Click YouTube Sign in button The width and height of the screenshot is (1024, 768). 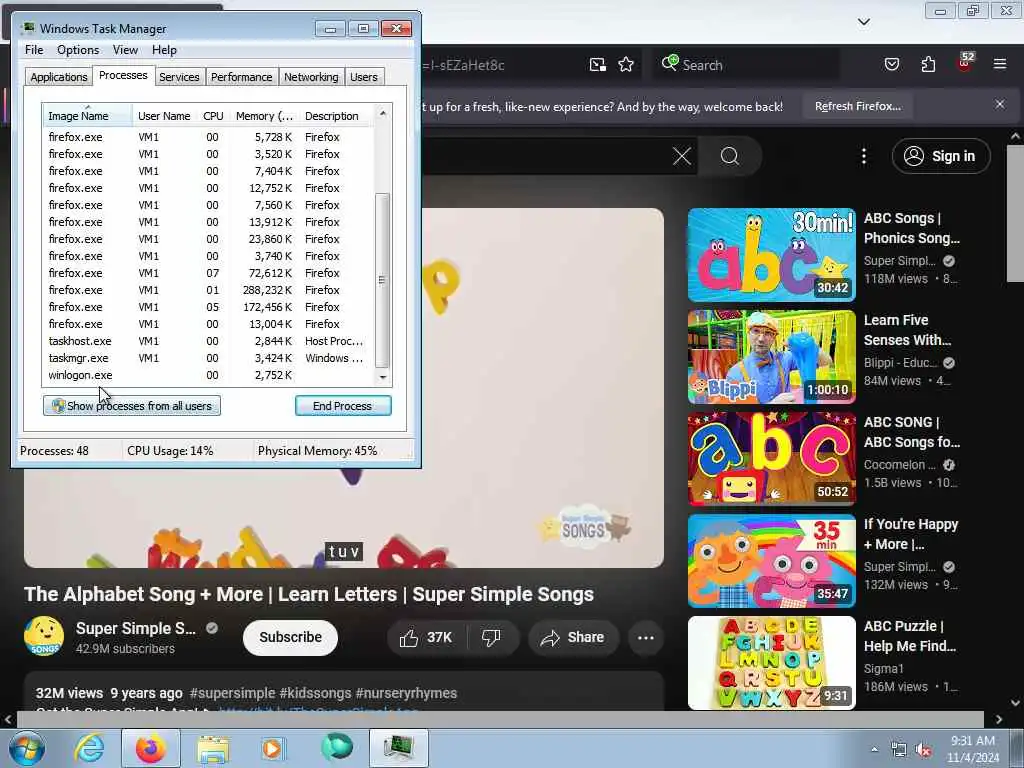pyautogui.click(x=940, y=156)
